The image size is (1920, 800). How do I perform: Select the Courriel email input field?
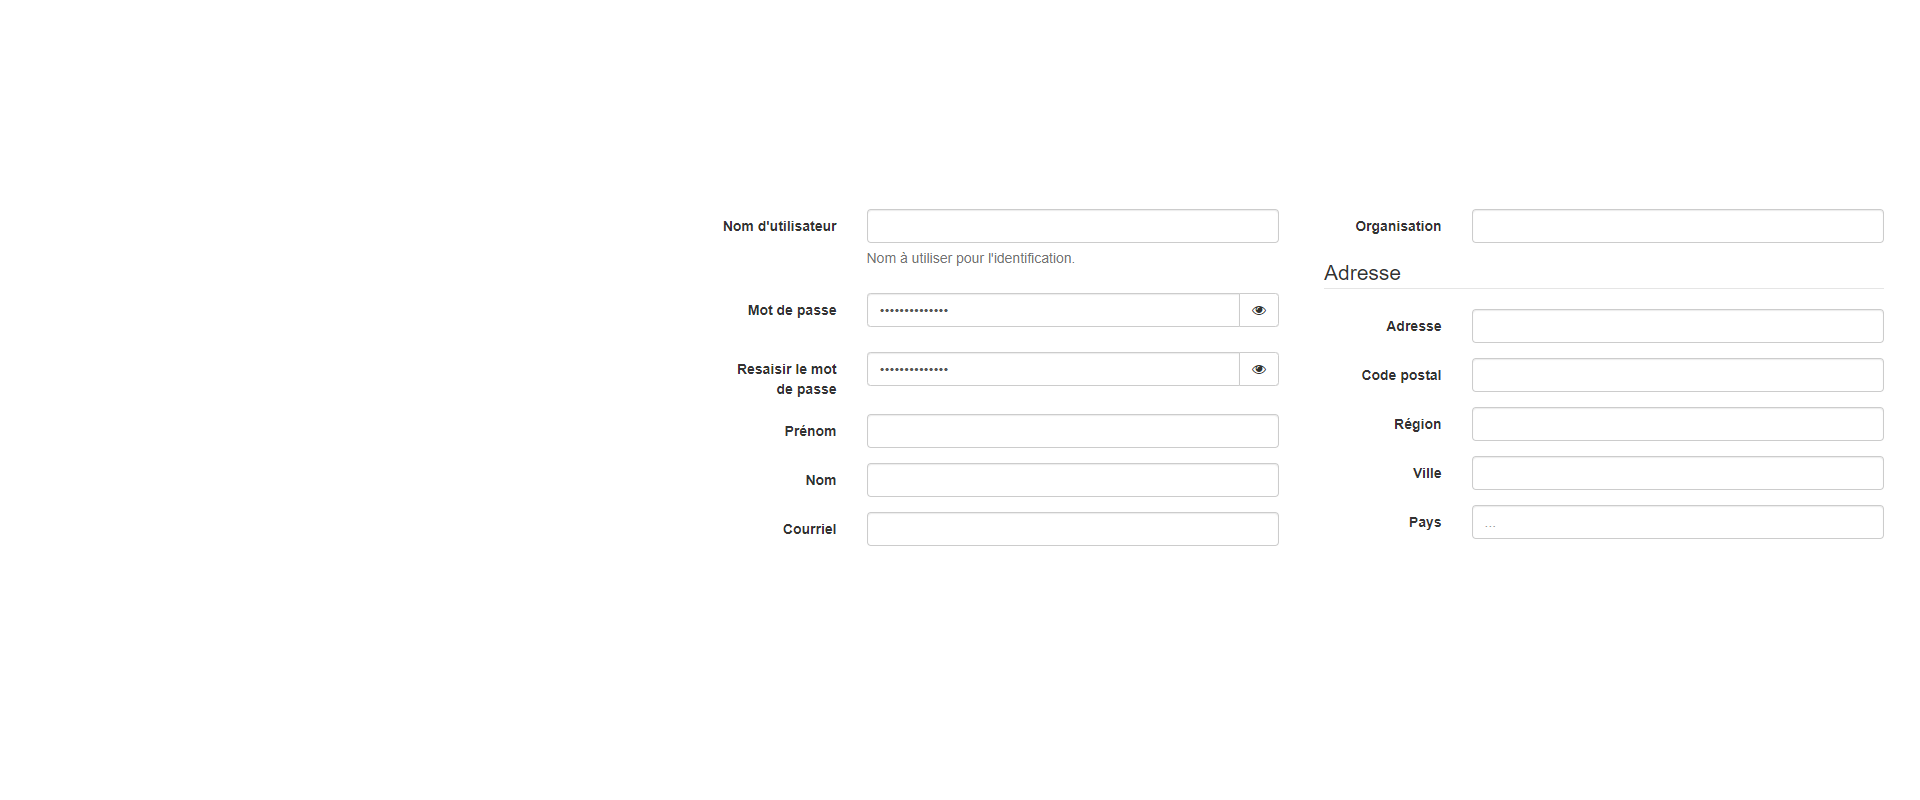pyautogui.click(x=1072, y=529)
